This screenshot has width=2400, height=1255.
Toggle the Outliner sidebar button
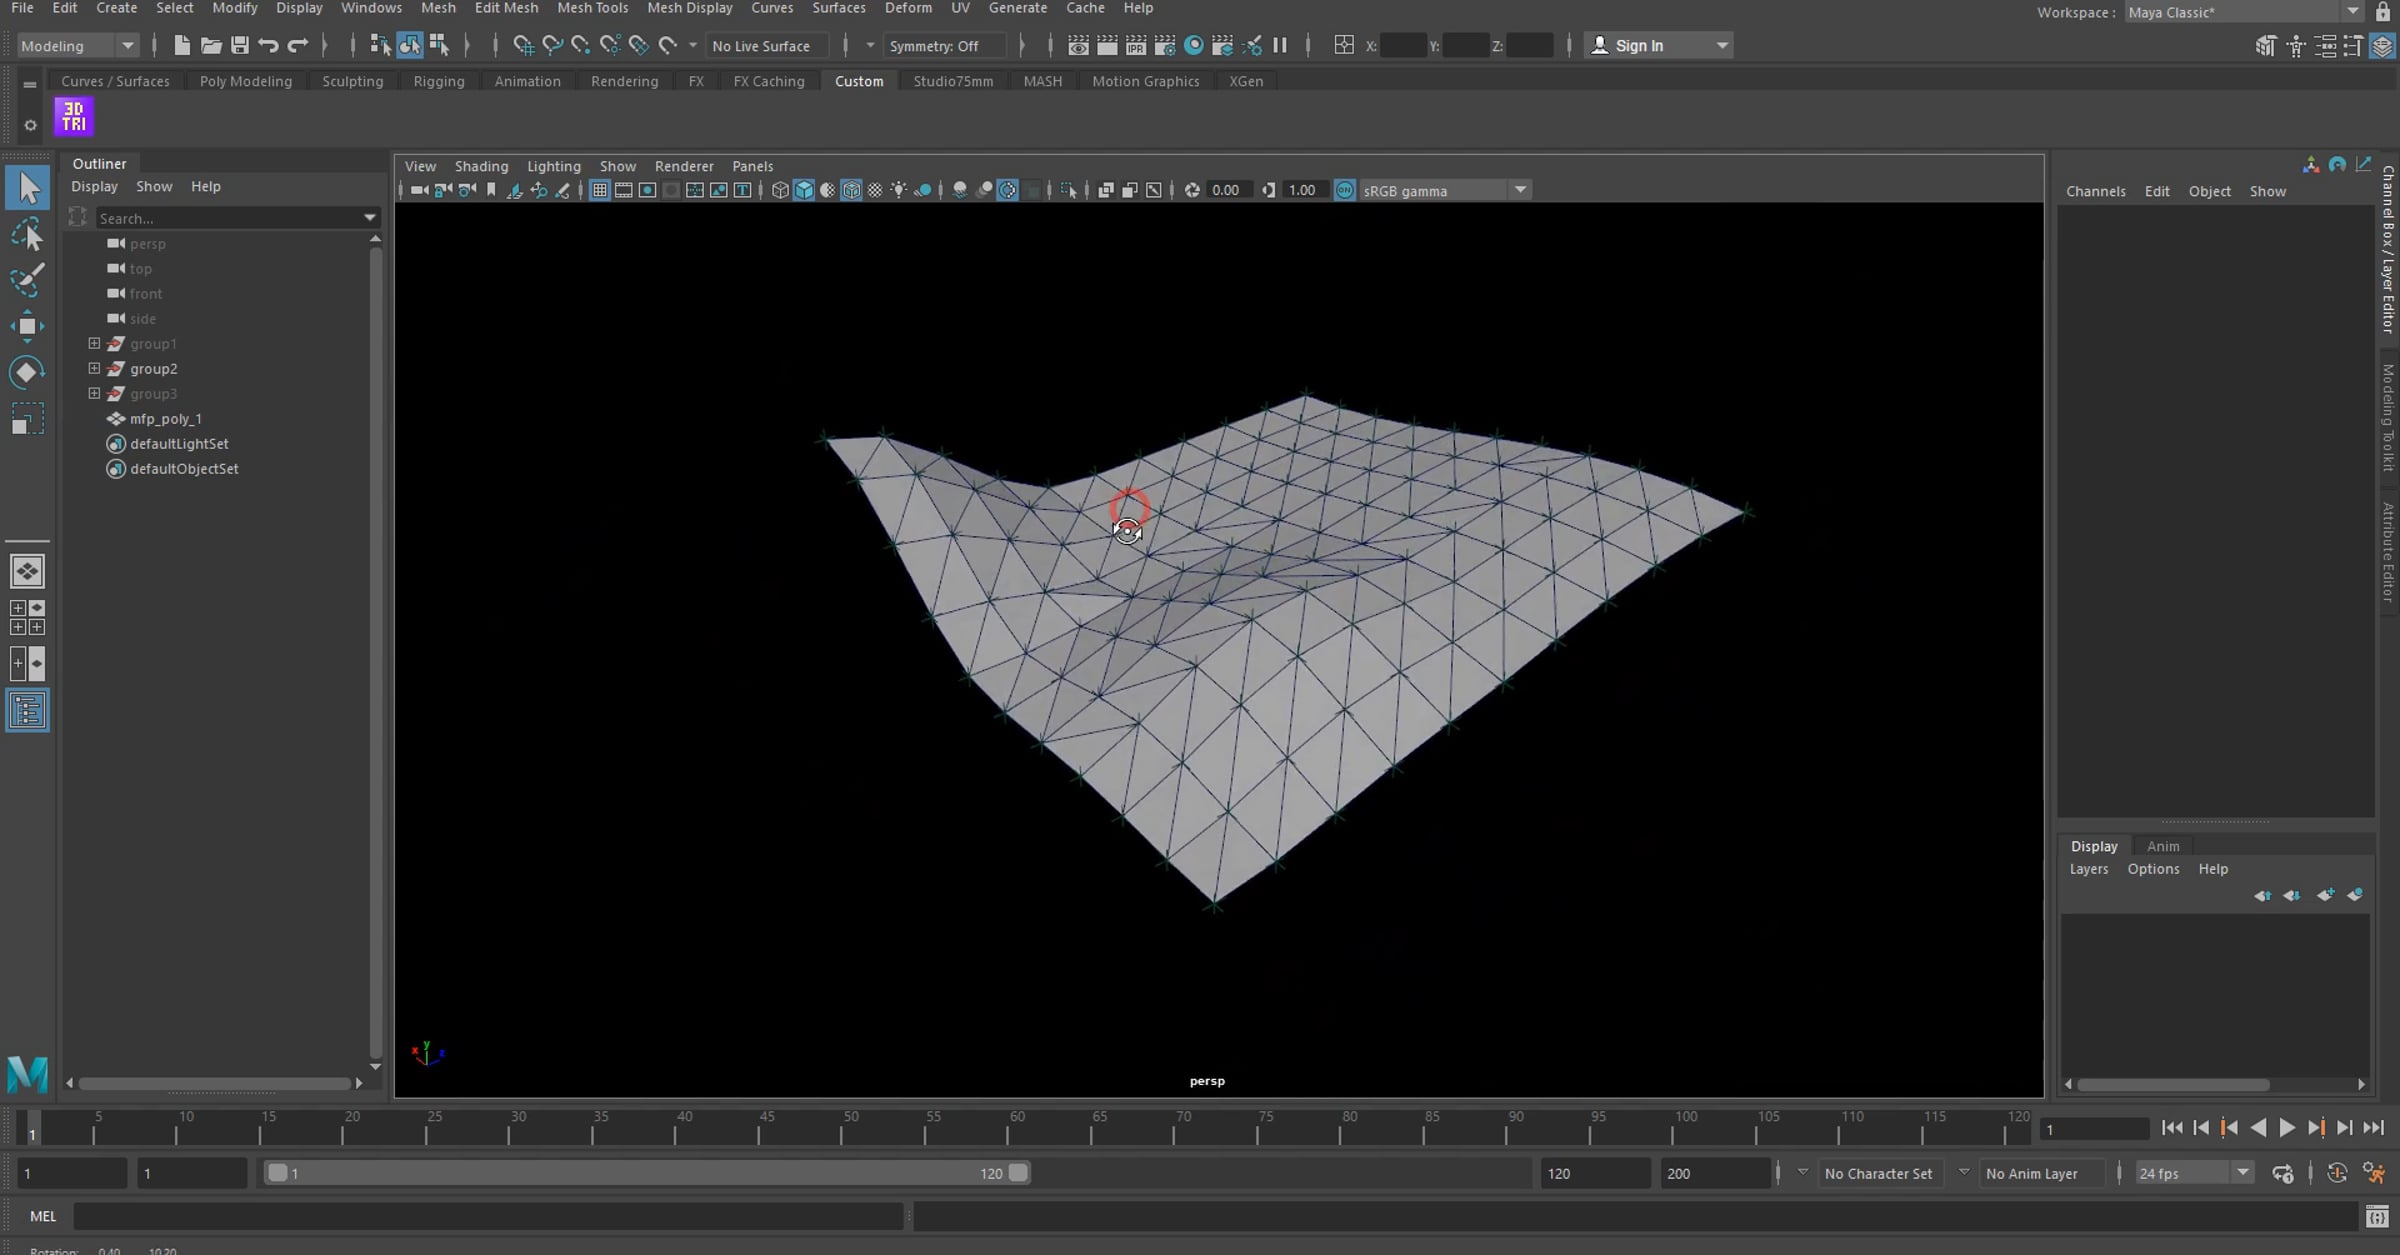pyautogui.click(x=27, y=711)
